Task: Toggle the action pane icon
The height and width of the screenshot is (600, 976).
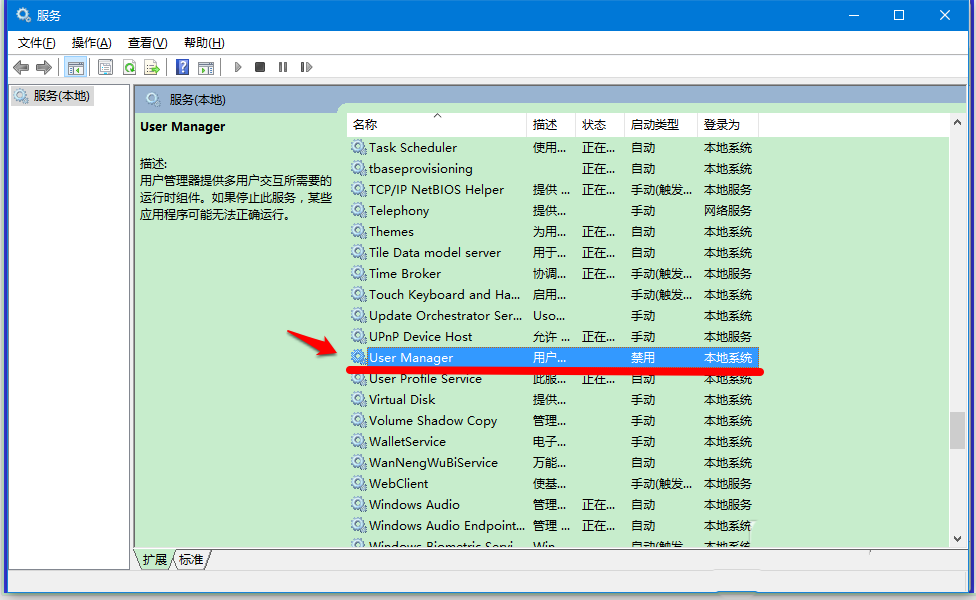Action: pyautogui.click(x=206, y=66)
